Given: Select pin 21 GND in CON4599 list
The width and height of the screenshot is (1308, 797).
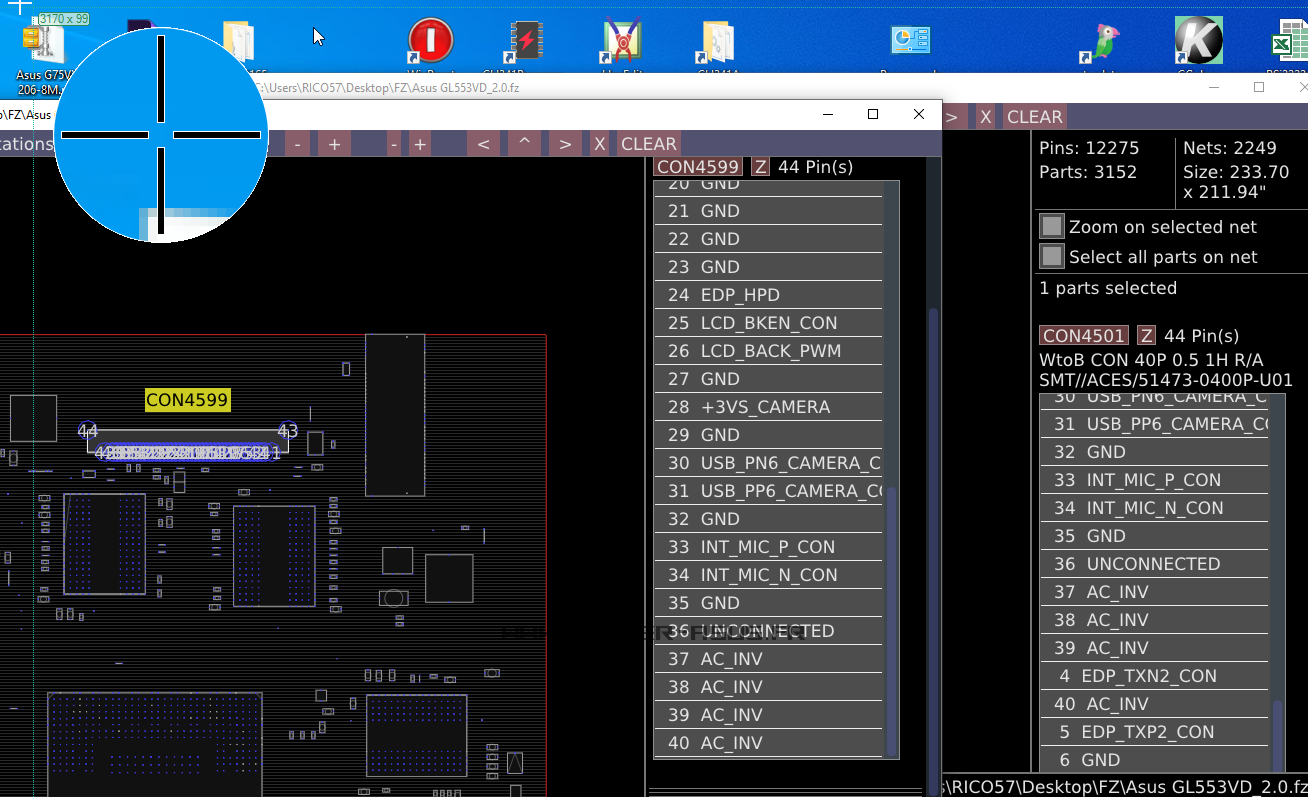Looking at the screenshot, I should (x=768, y=211).
